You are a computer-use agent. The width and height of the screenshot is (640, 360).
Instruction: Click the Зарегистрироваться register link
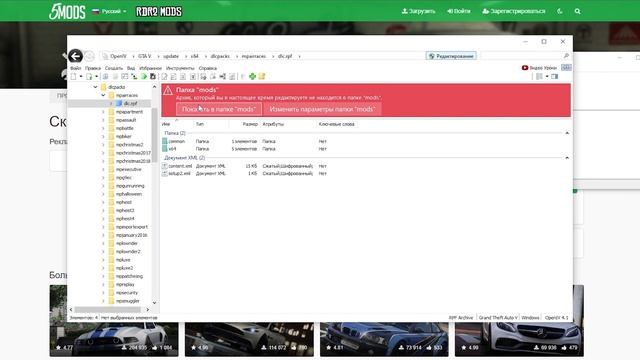click(x=513, y=11)
